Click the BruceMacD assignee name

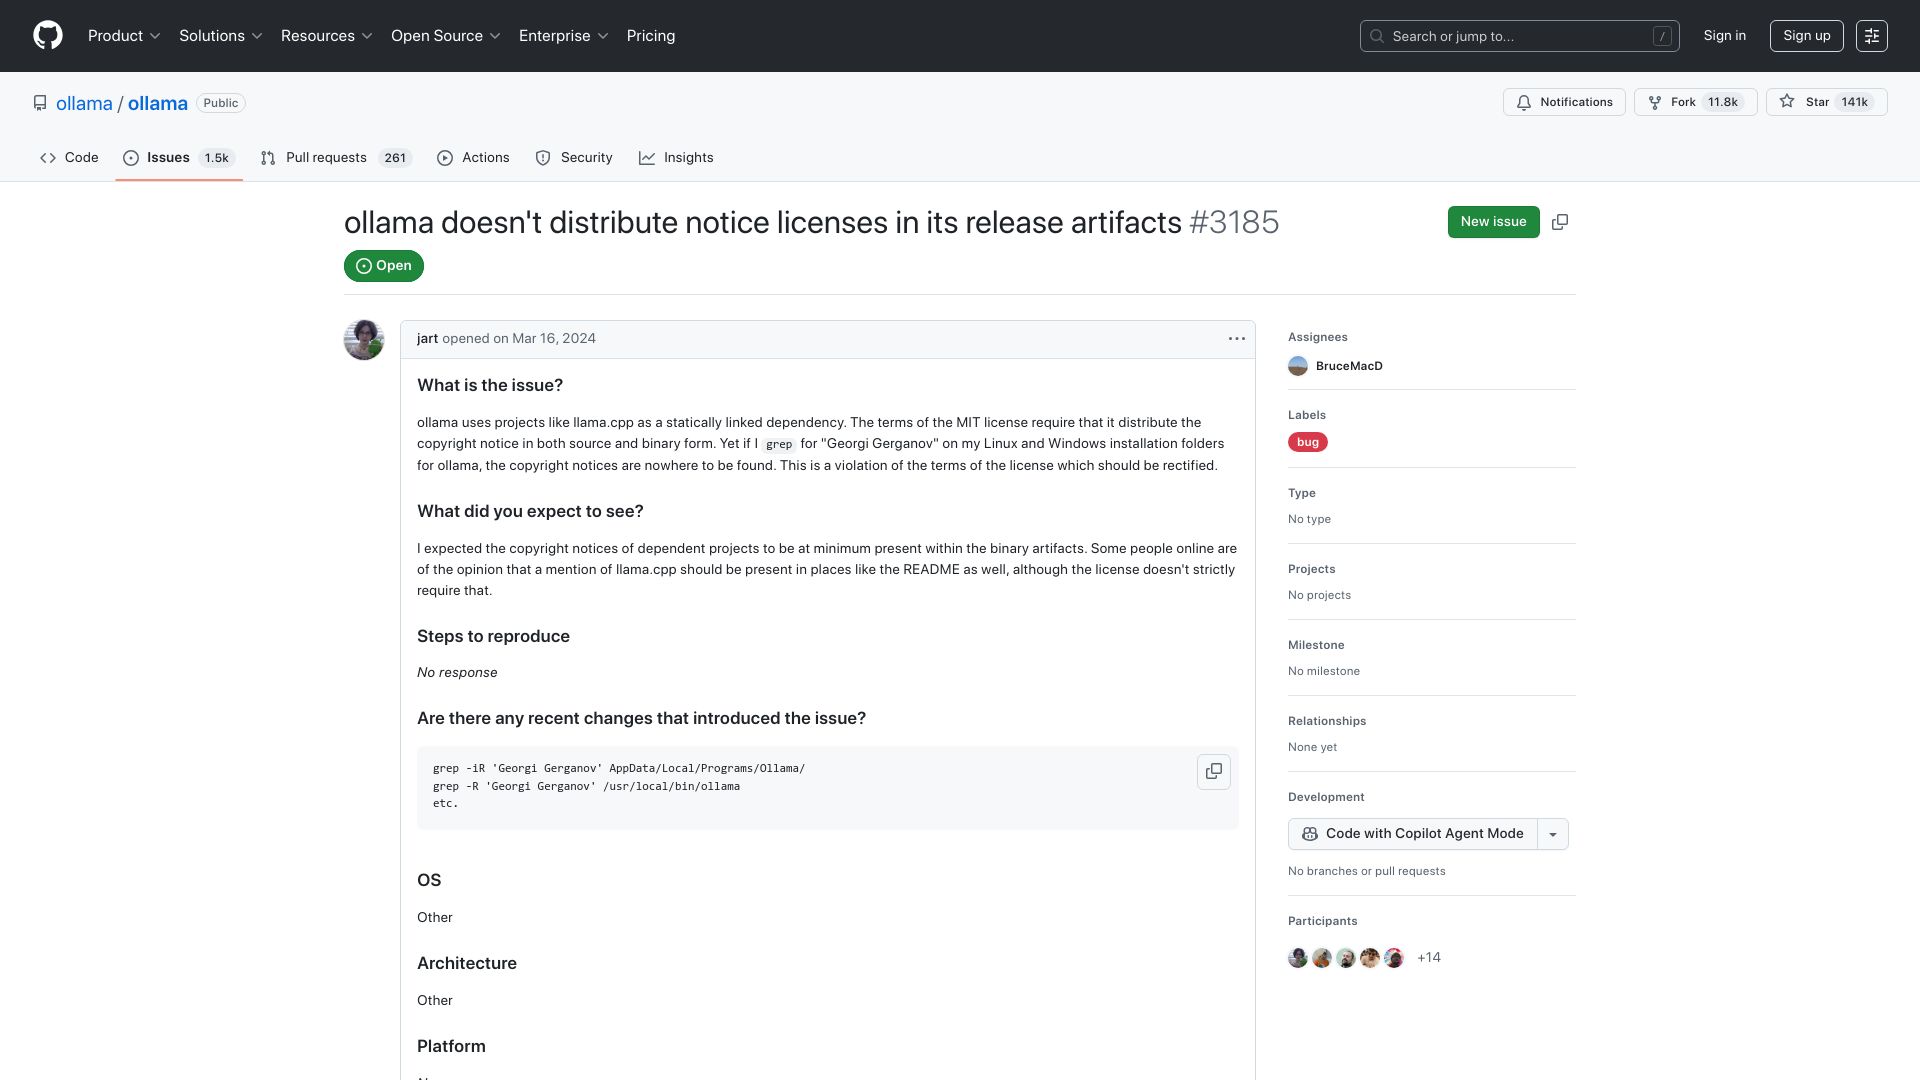(1349, 366)
